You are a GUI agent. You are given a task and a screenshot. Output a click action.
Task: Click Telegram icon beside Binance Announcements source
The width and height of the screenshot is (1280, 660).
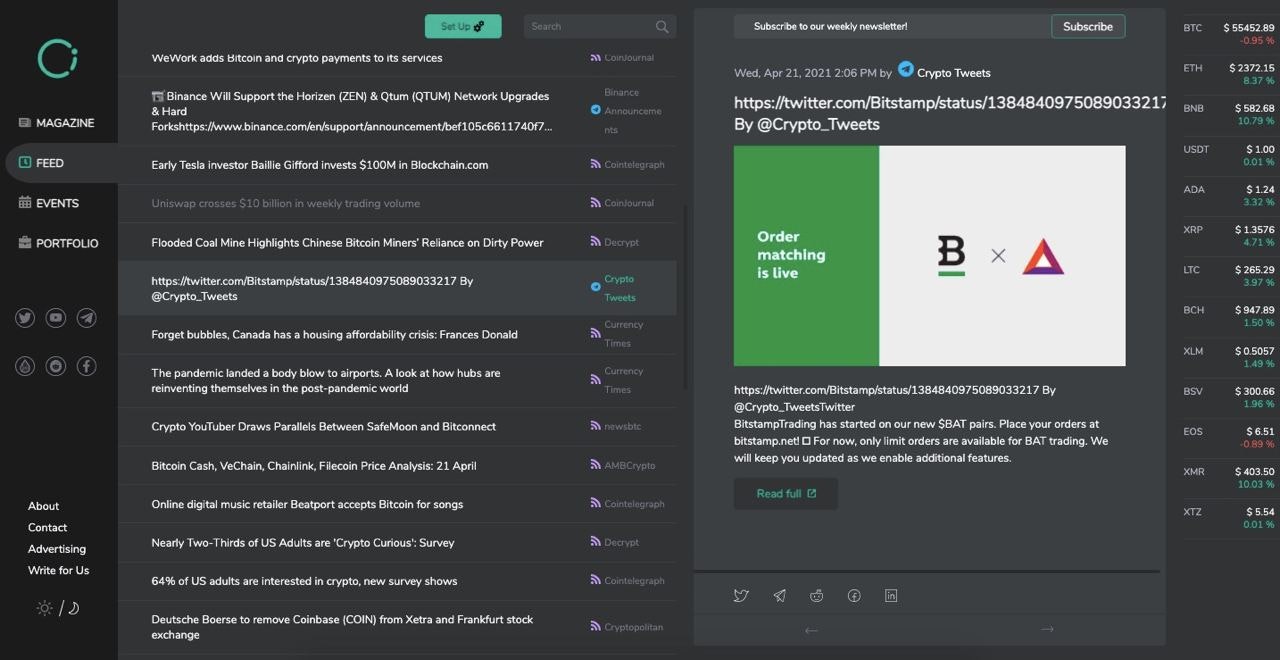[x=596, y=110]
